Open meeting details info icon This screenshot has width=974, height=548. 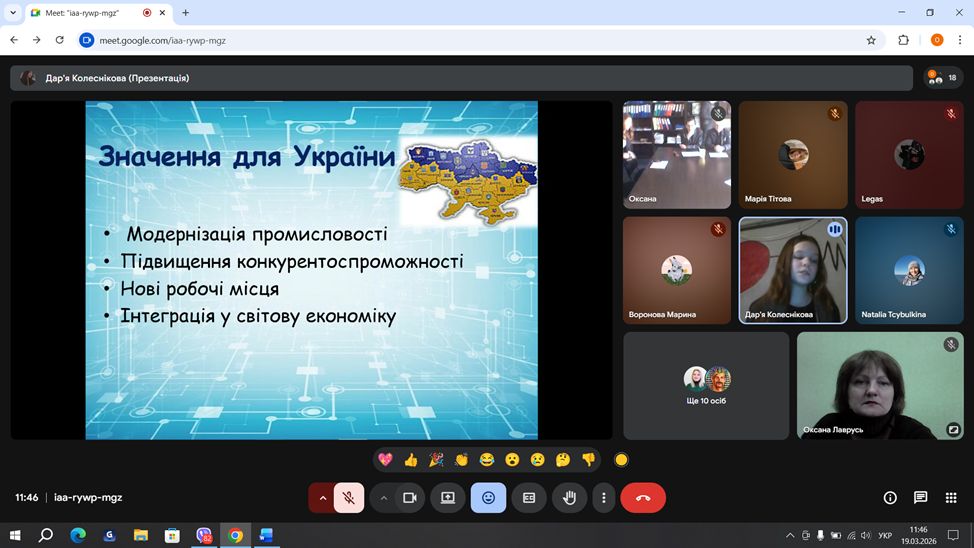(890, 497)
